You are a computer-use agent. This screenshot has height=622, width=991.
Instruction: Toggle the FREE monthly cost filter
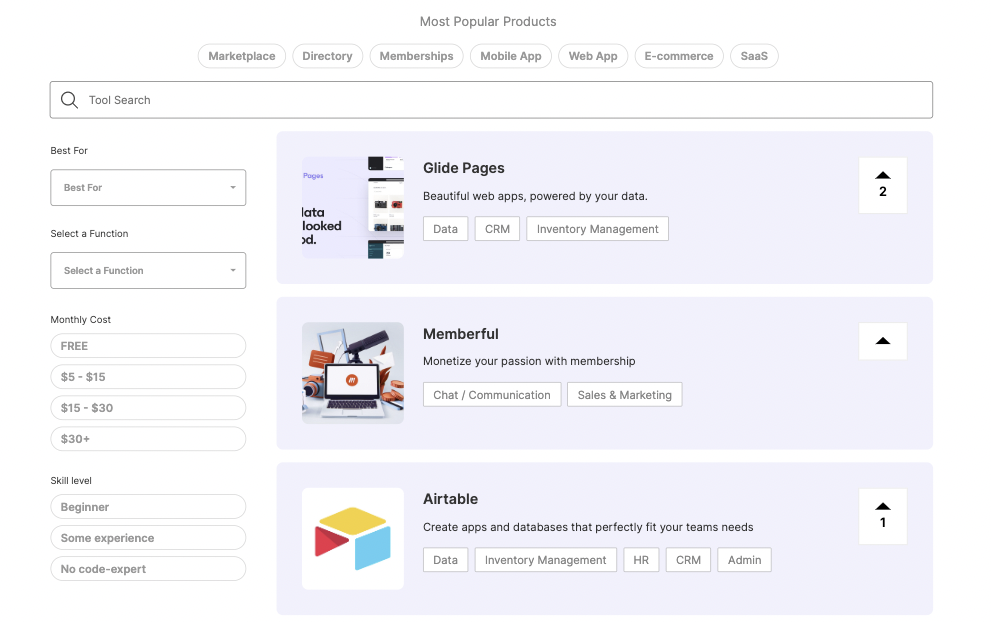(x=148, y=346)
